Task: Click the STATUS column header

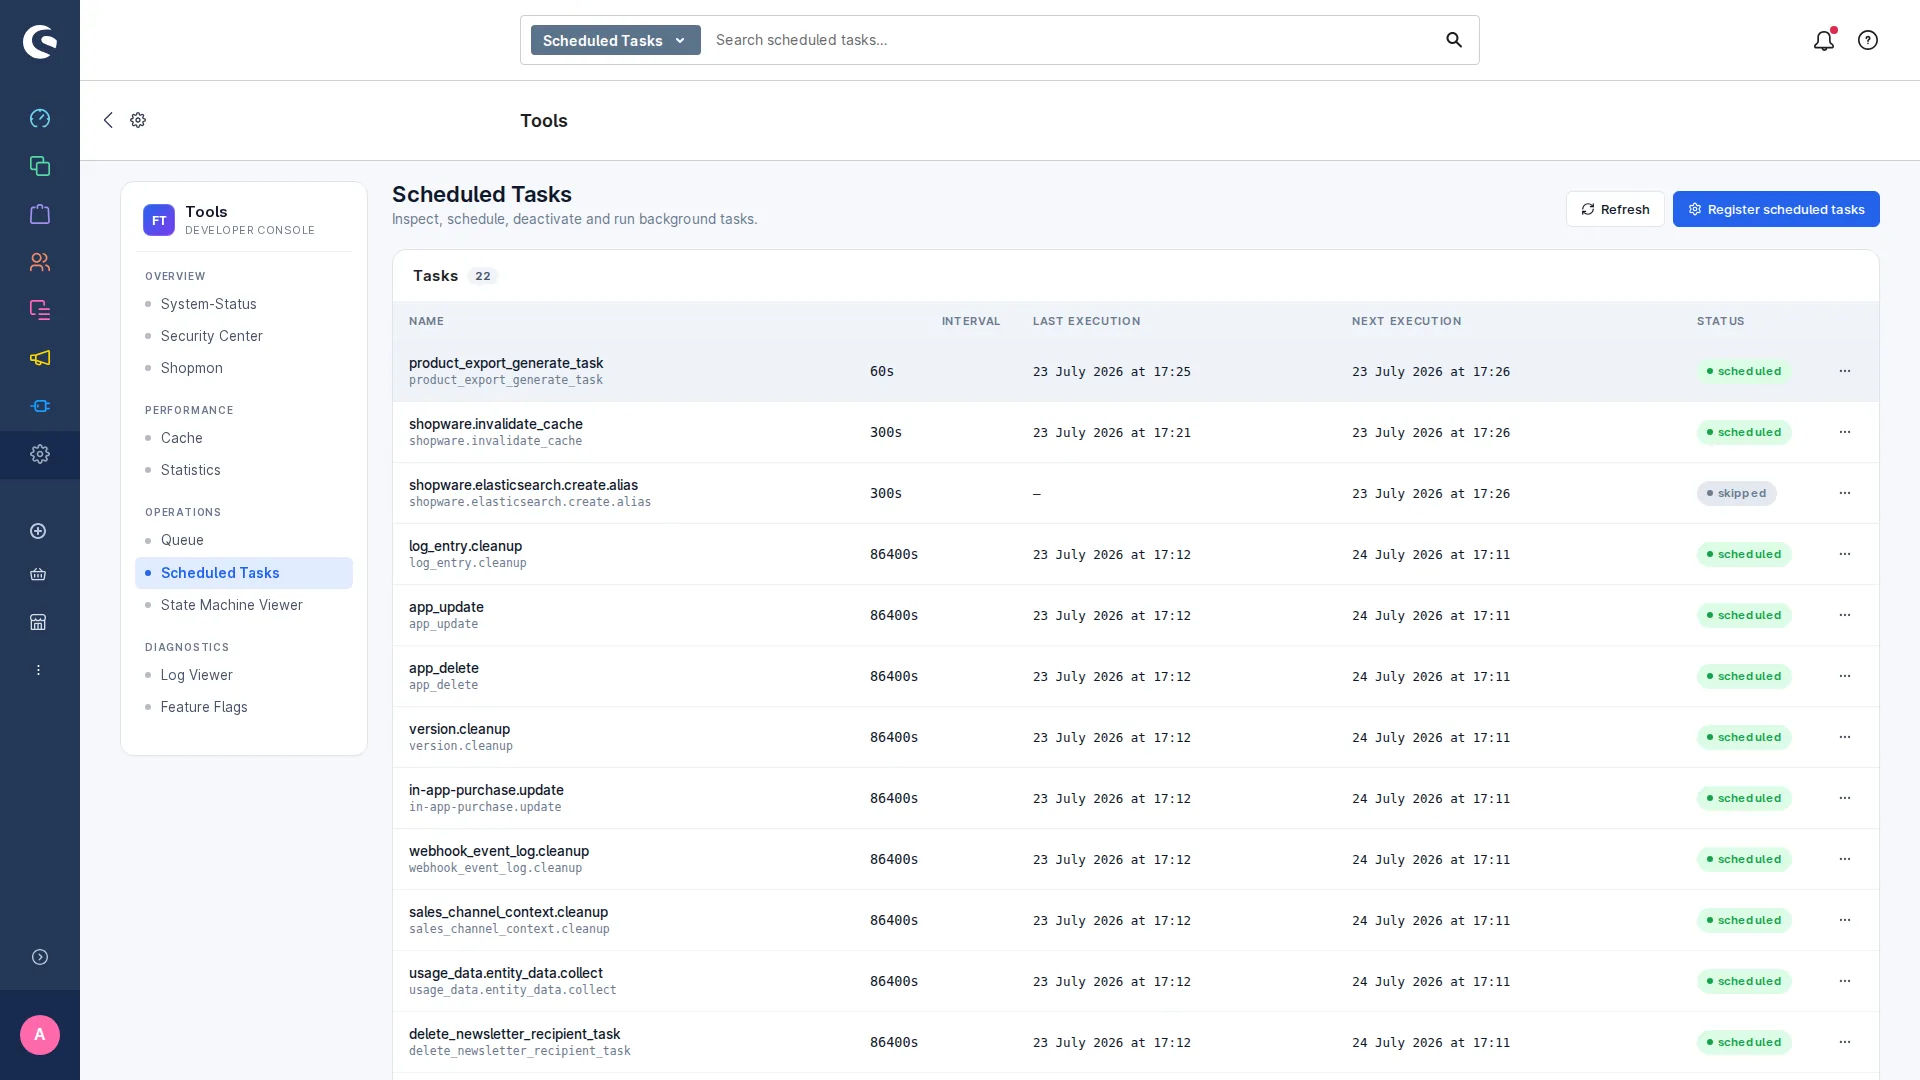Action: (x=1720, y=321)
